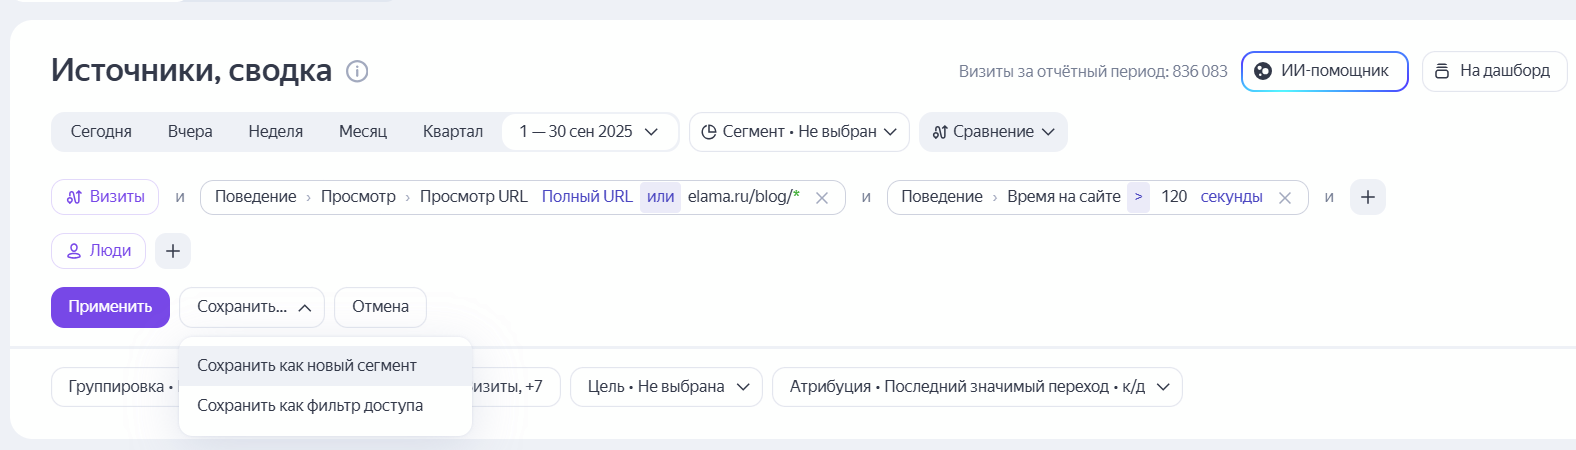Click the Люди filter chip
Image resolution: width=1576 pixels, height=450 pixels.
pyautogui.click(x=98, y=251)
